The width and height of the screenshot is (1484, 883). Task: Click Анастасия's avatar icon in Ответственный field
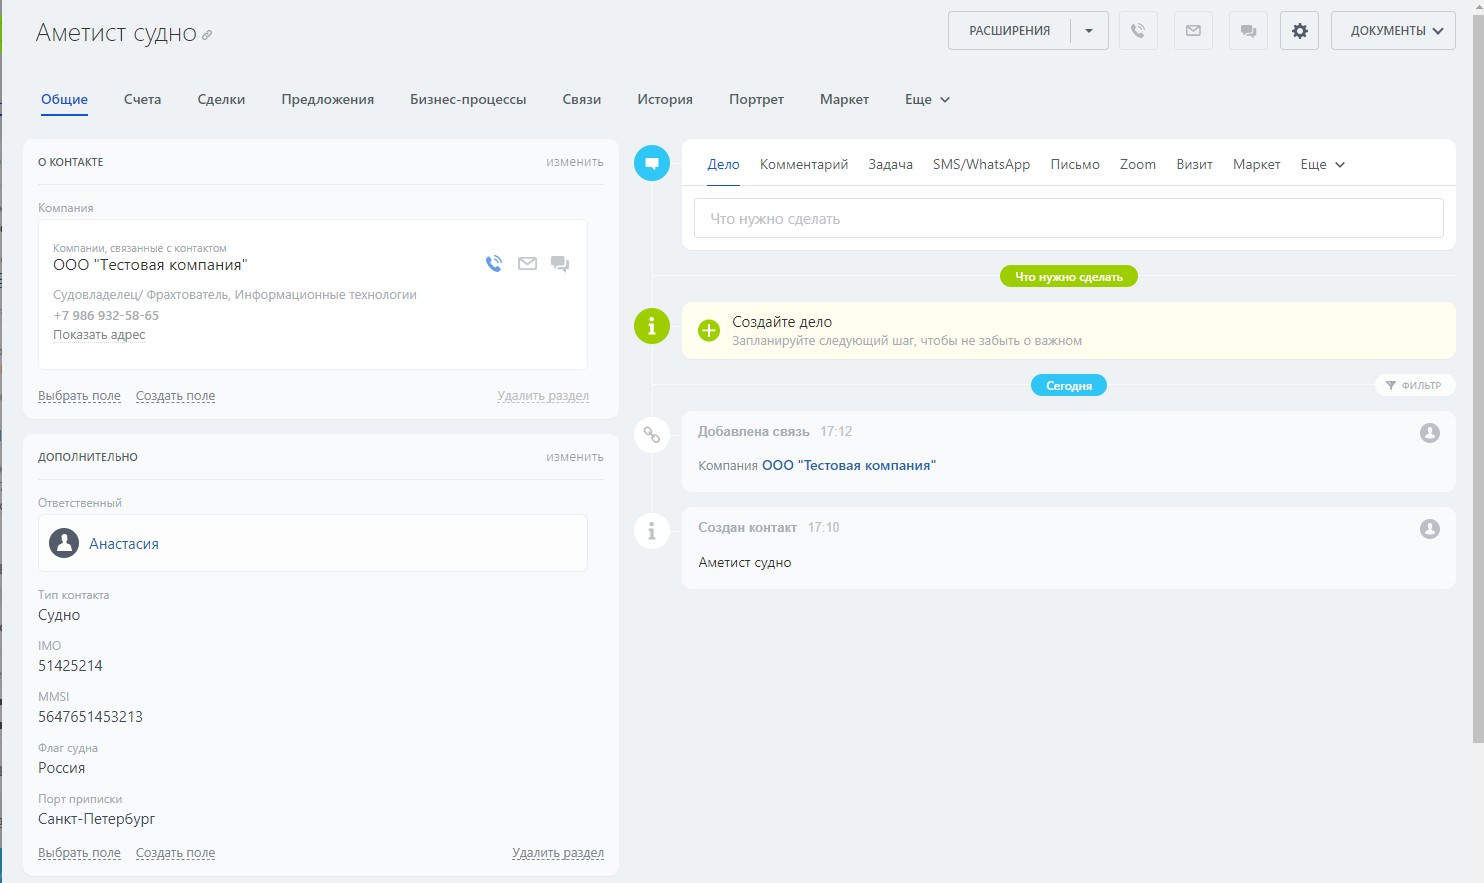pyautogui.click(x=64, y=543)
